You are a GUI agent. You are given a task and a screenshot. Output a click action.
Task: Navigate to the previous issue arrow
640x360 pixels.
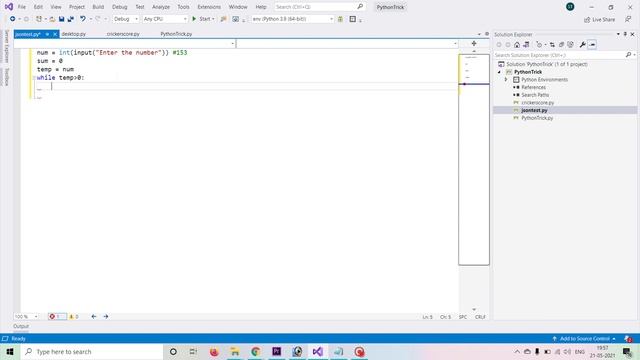pyautogui.click(x=94, y=316)
